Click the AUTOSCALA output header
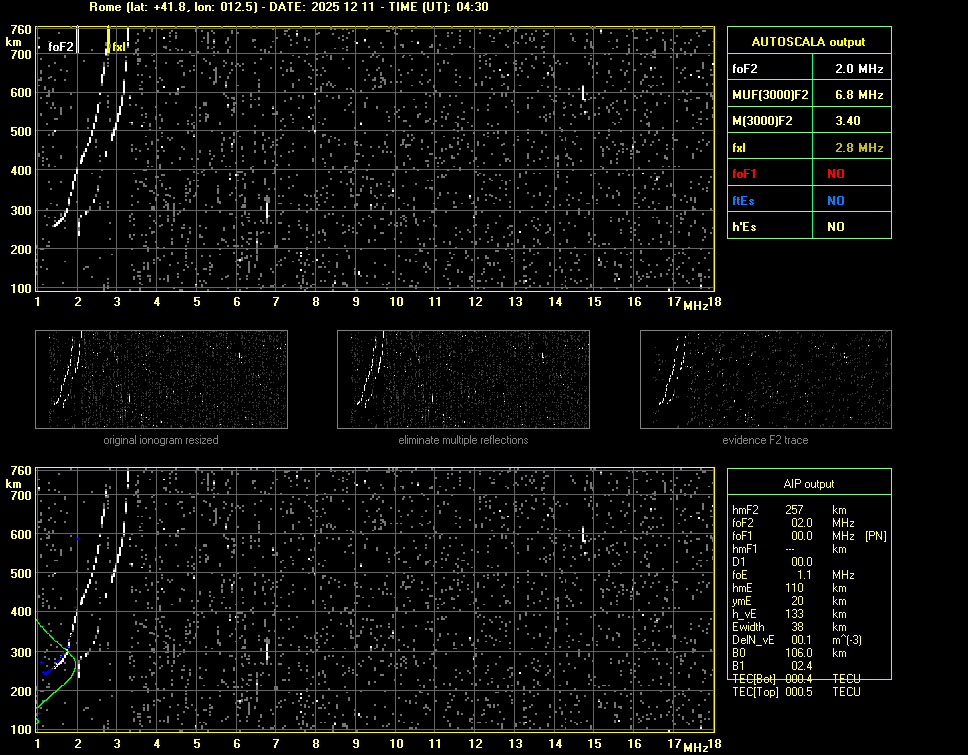The height and width of the screenshot is (755, 968). coord(808,42)
